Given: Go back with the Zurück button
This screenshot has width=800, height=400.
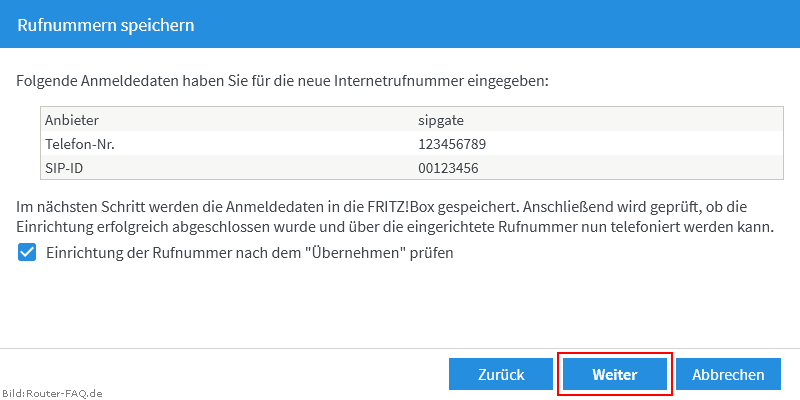Looking at the screenshot, I should pyautogui.click(x=501, y=374).
